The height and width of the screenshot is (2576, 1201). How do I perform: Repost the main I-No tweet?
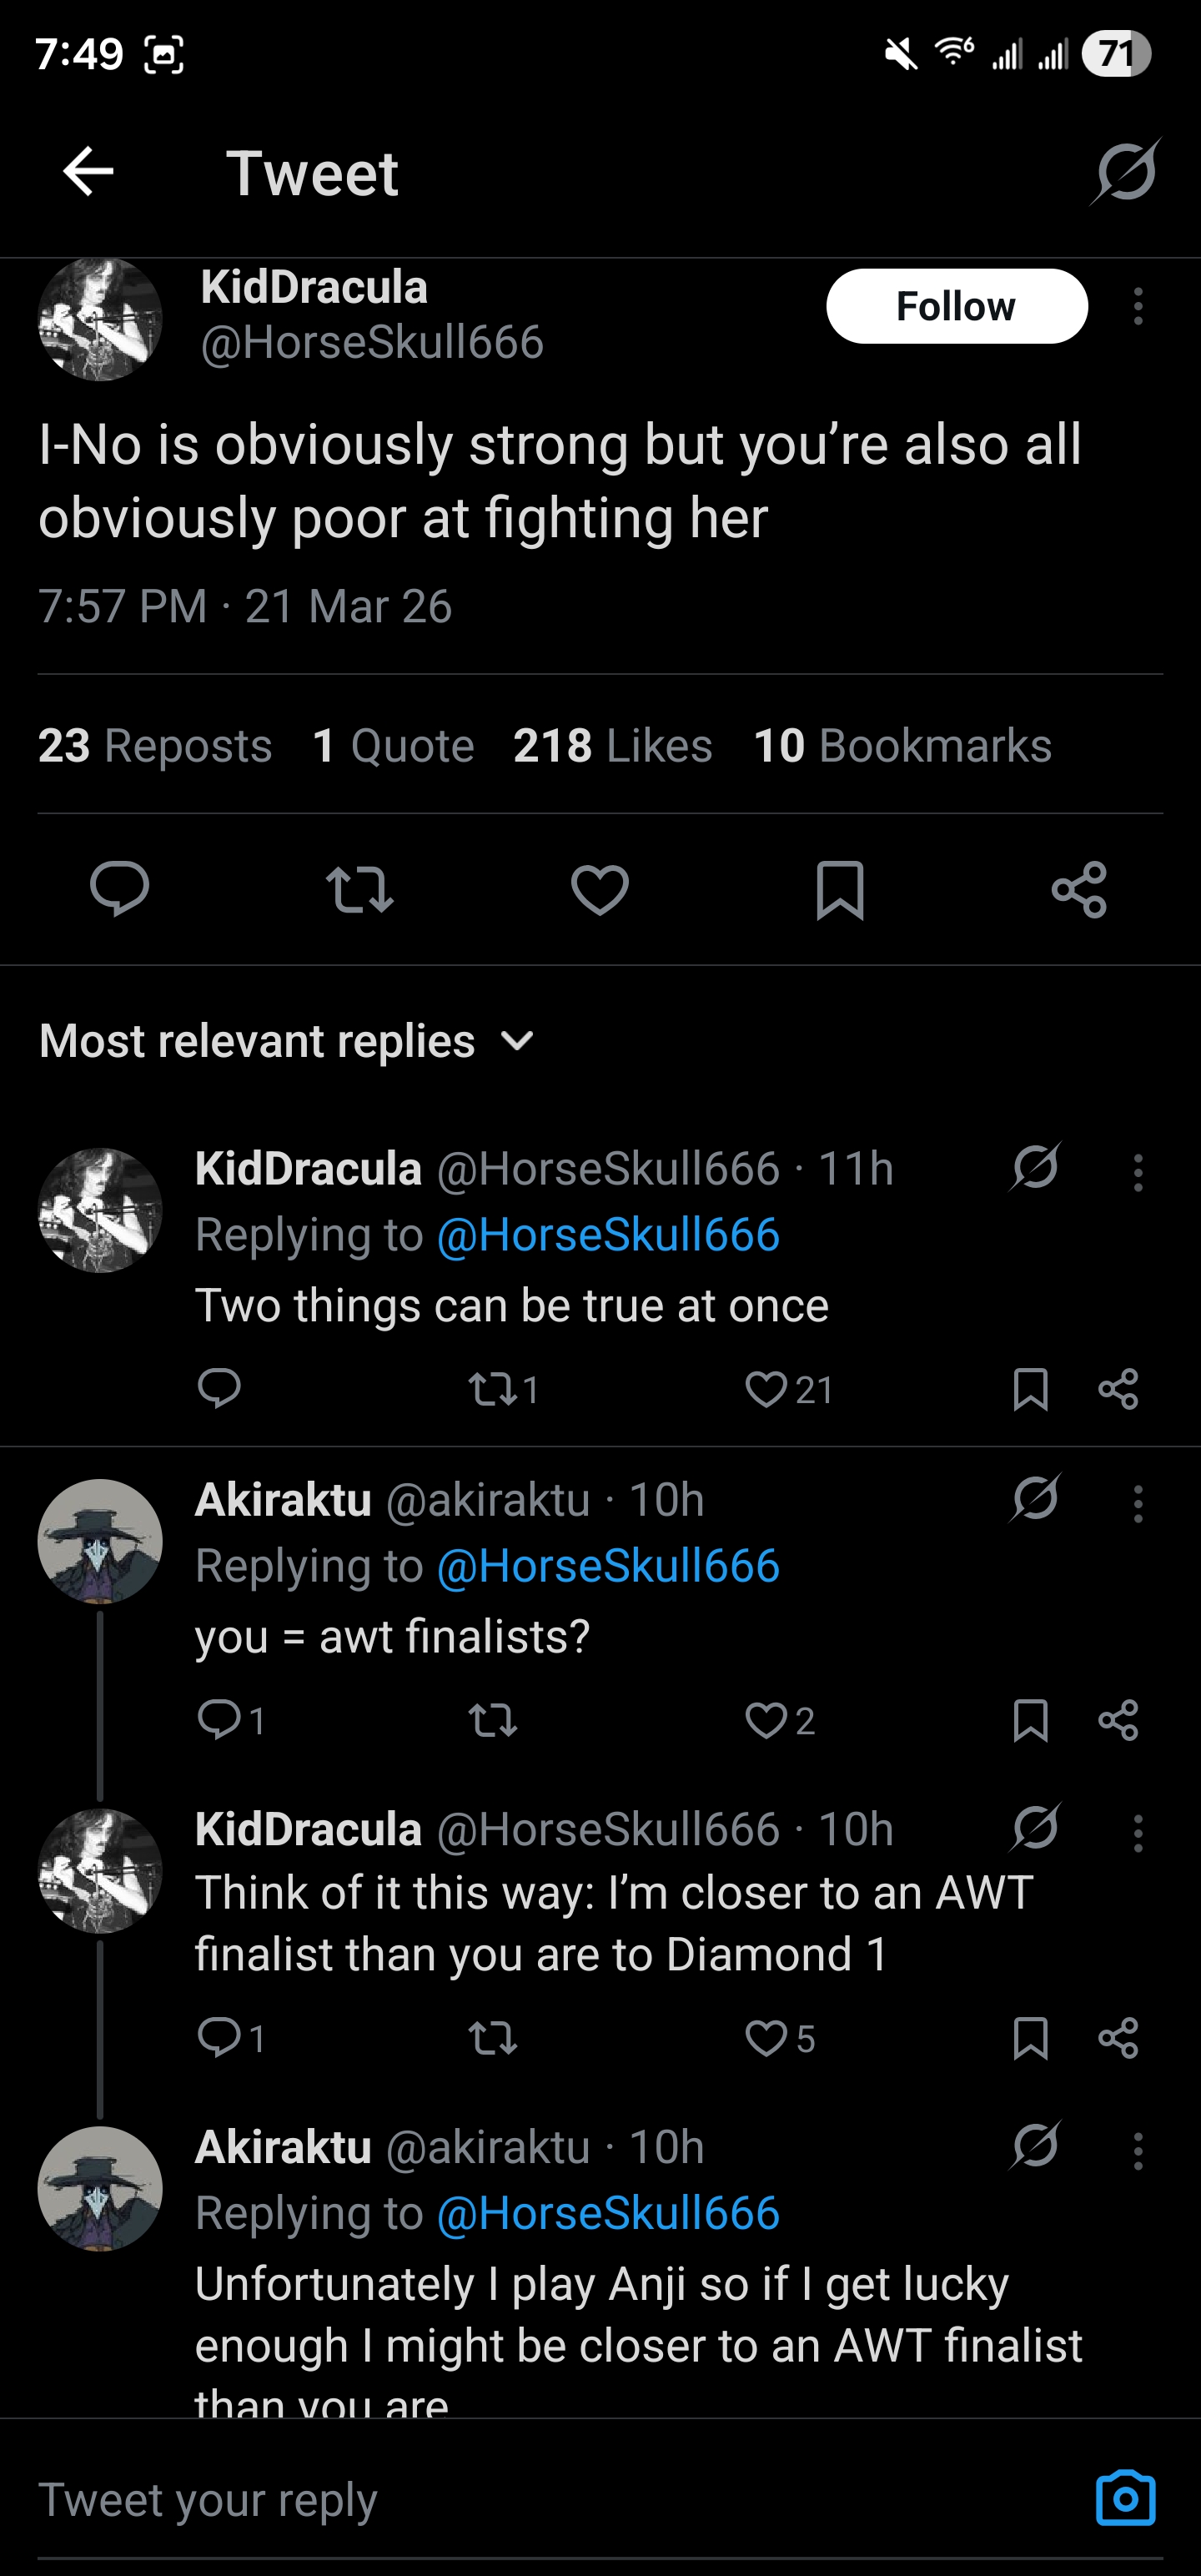click(359, 888)
